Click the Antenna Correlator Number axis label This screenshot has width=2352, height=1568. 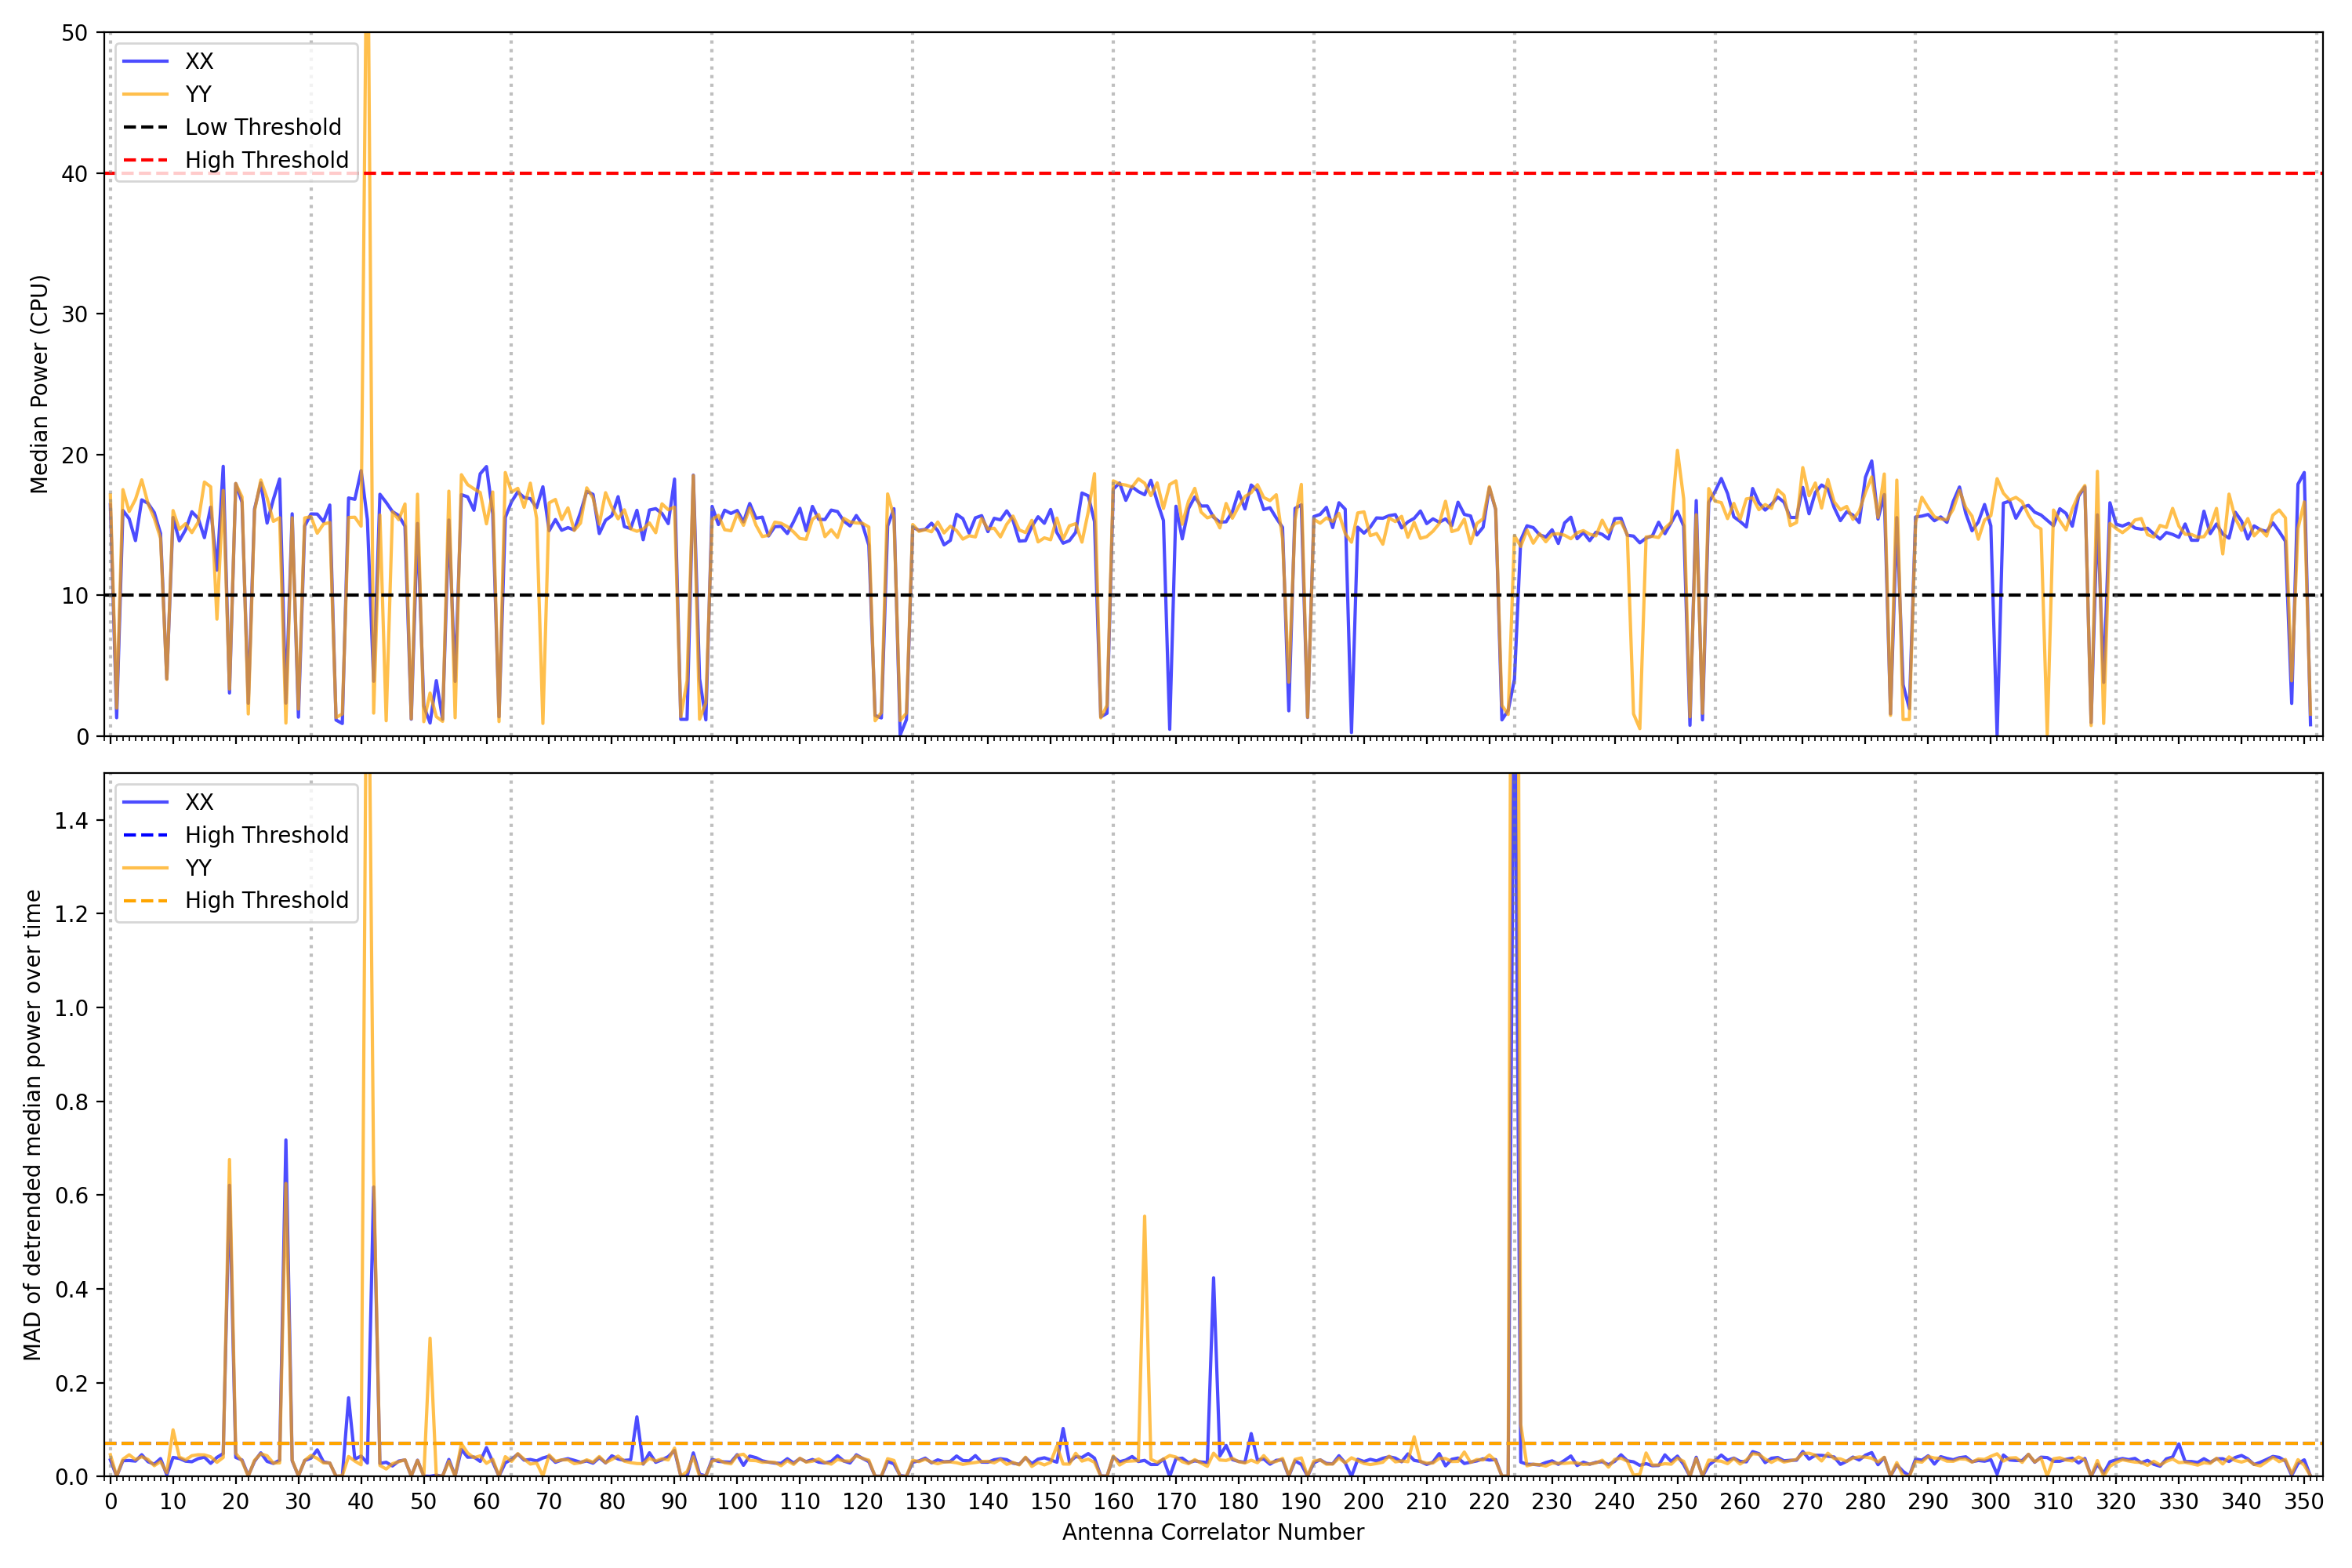(1212, 1532)
